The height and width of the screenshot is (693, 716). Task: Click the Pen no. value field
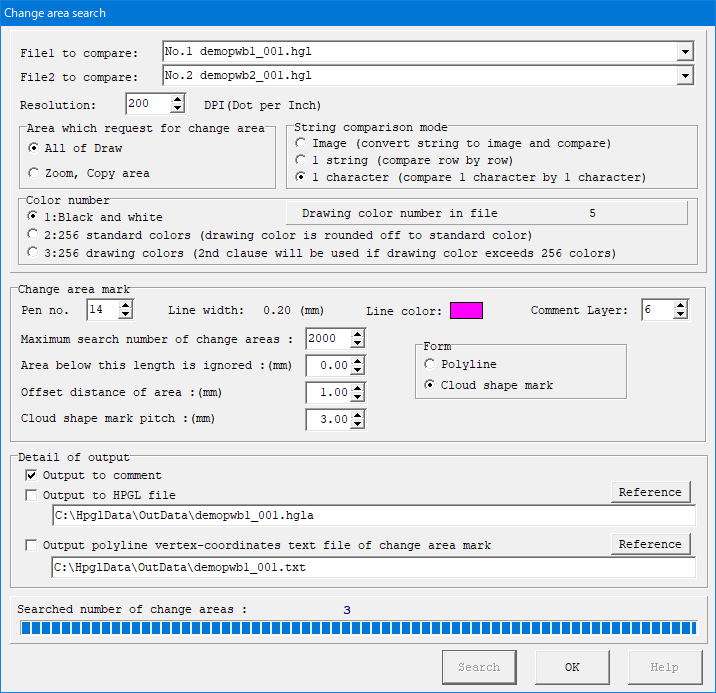(x=104, y=310)
